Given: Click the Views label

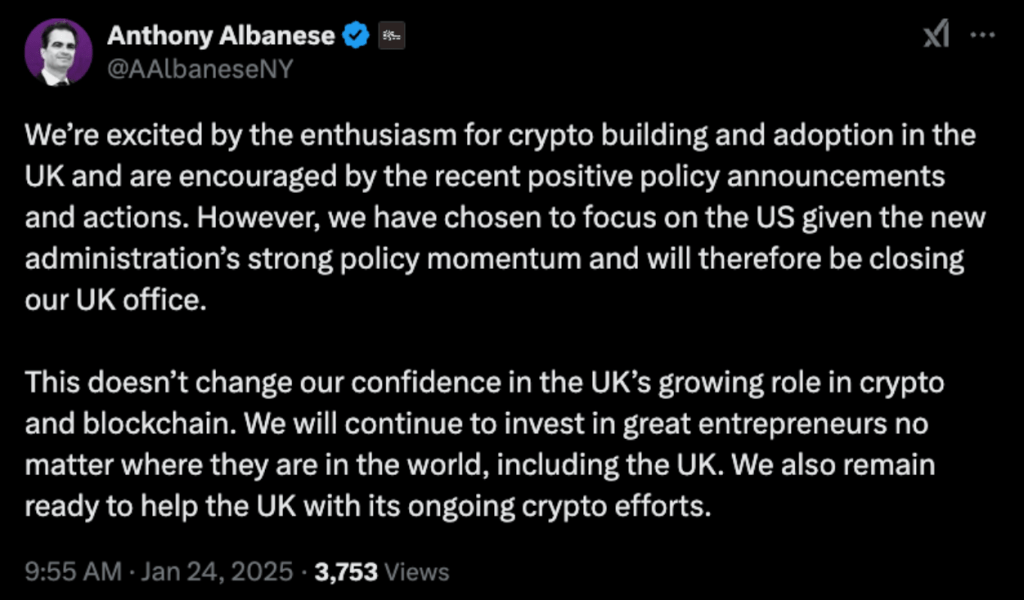Looking at the screenshot, I should (417, 572).
